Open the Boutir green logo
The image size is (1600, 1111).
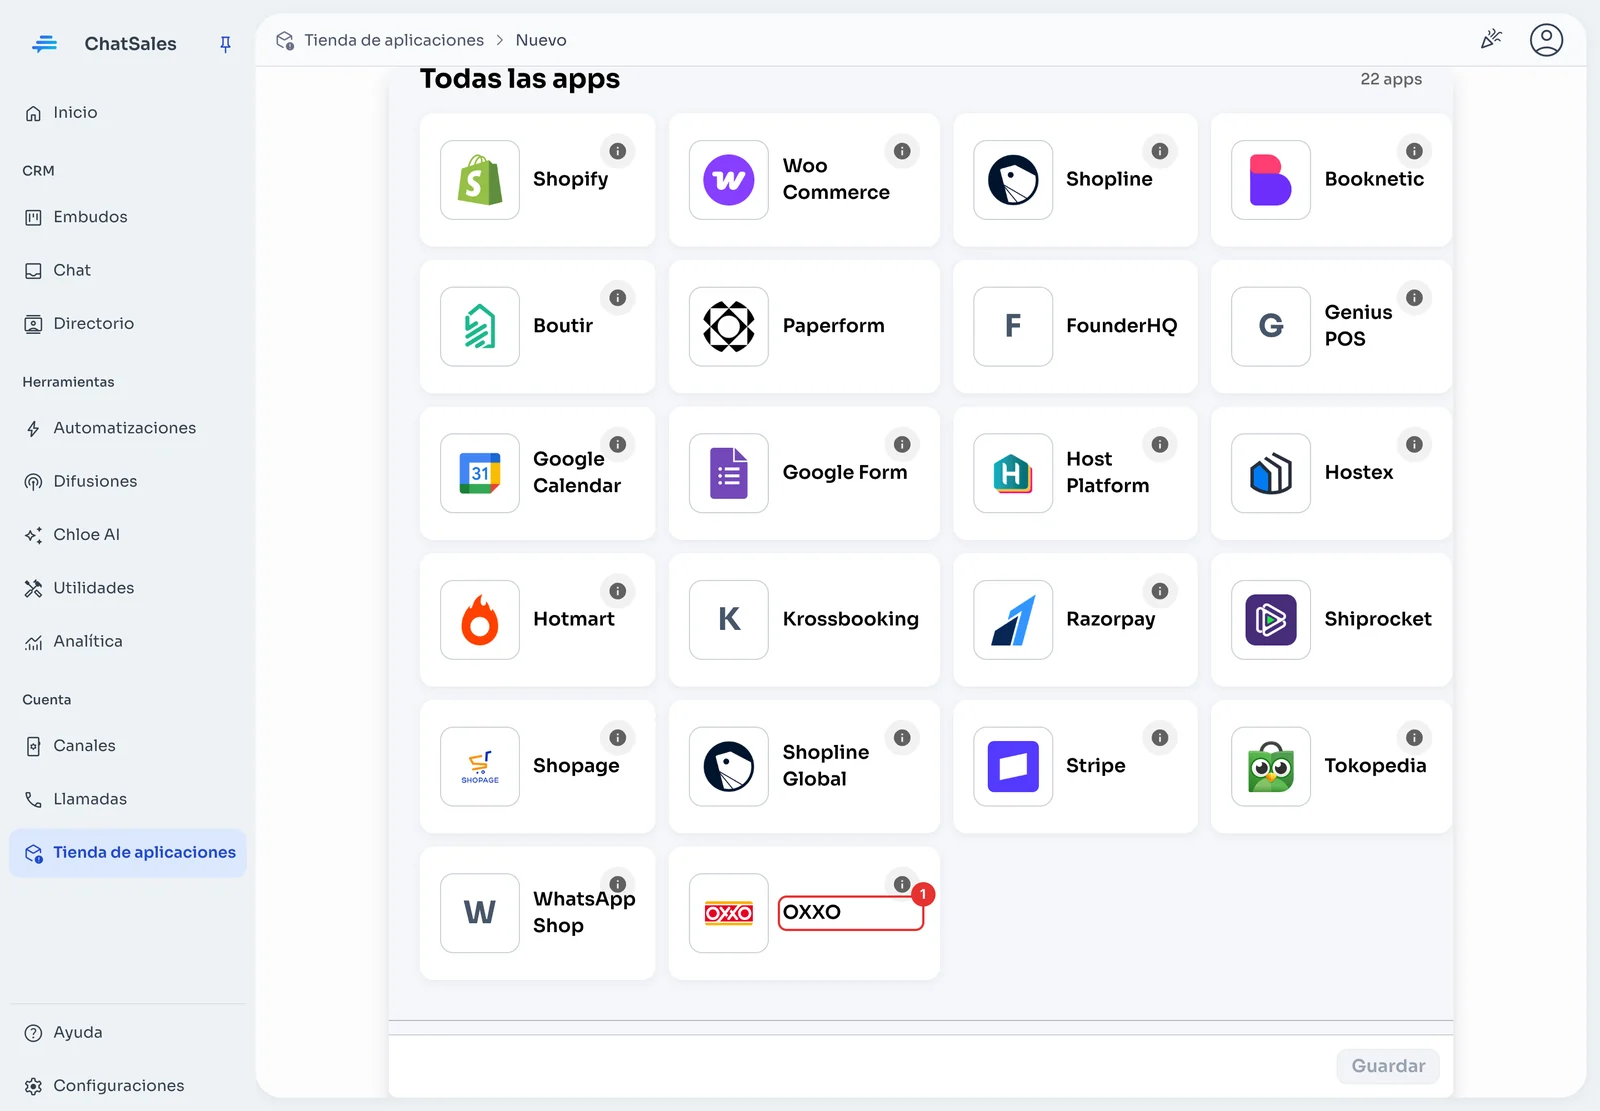tap(480, 327)
